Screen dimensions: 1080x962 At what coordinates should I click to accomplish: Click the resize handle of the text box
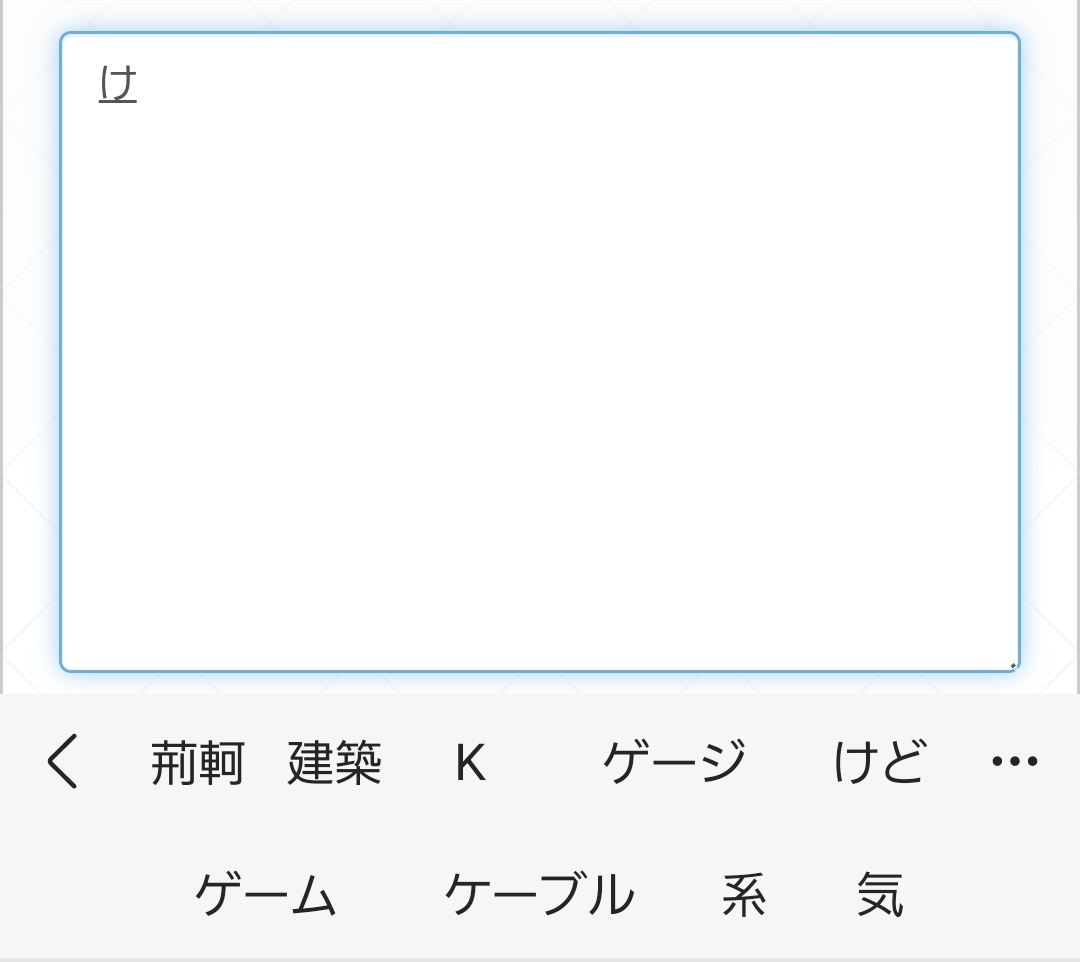coord(1012,665)
